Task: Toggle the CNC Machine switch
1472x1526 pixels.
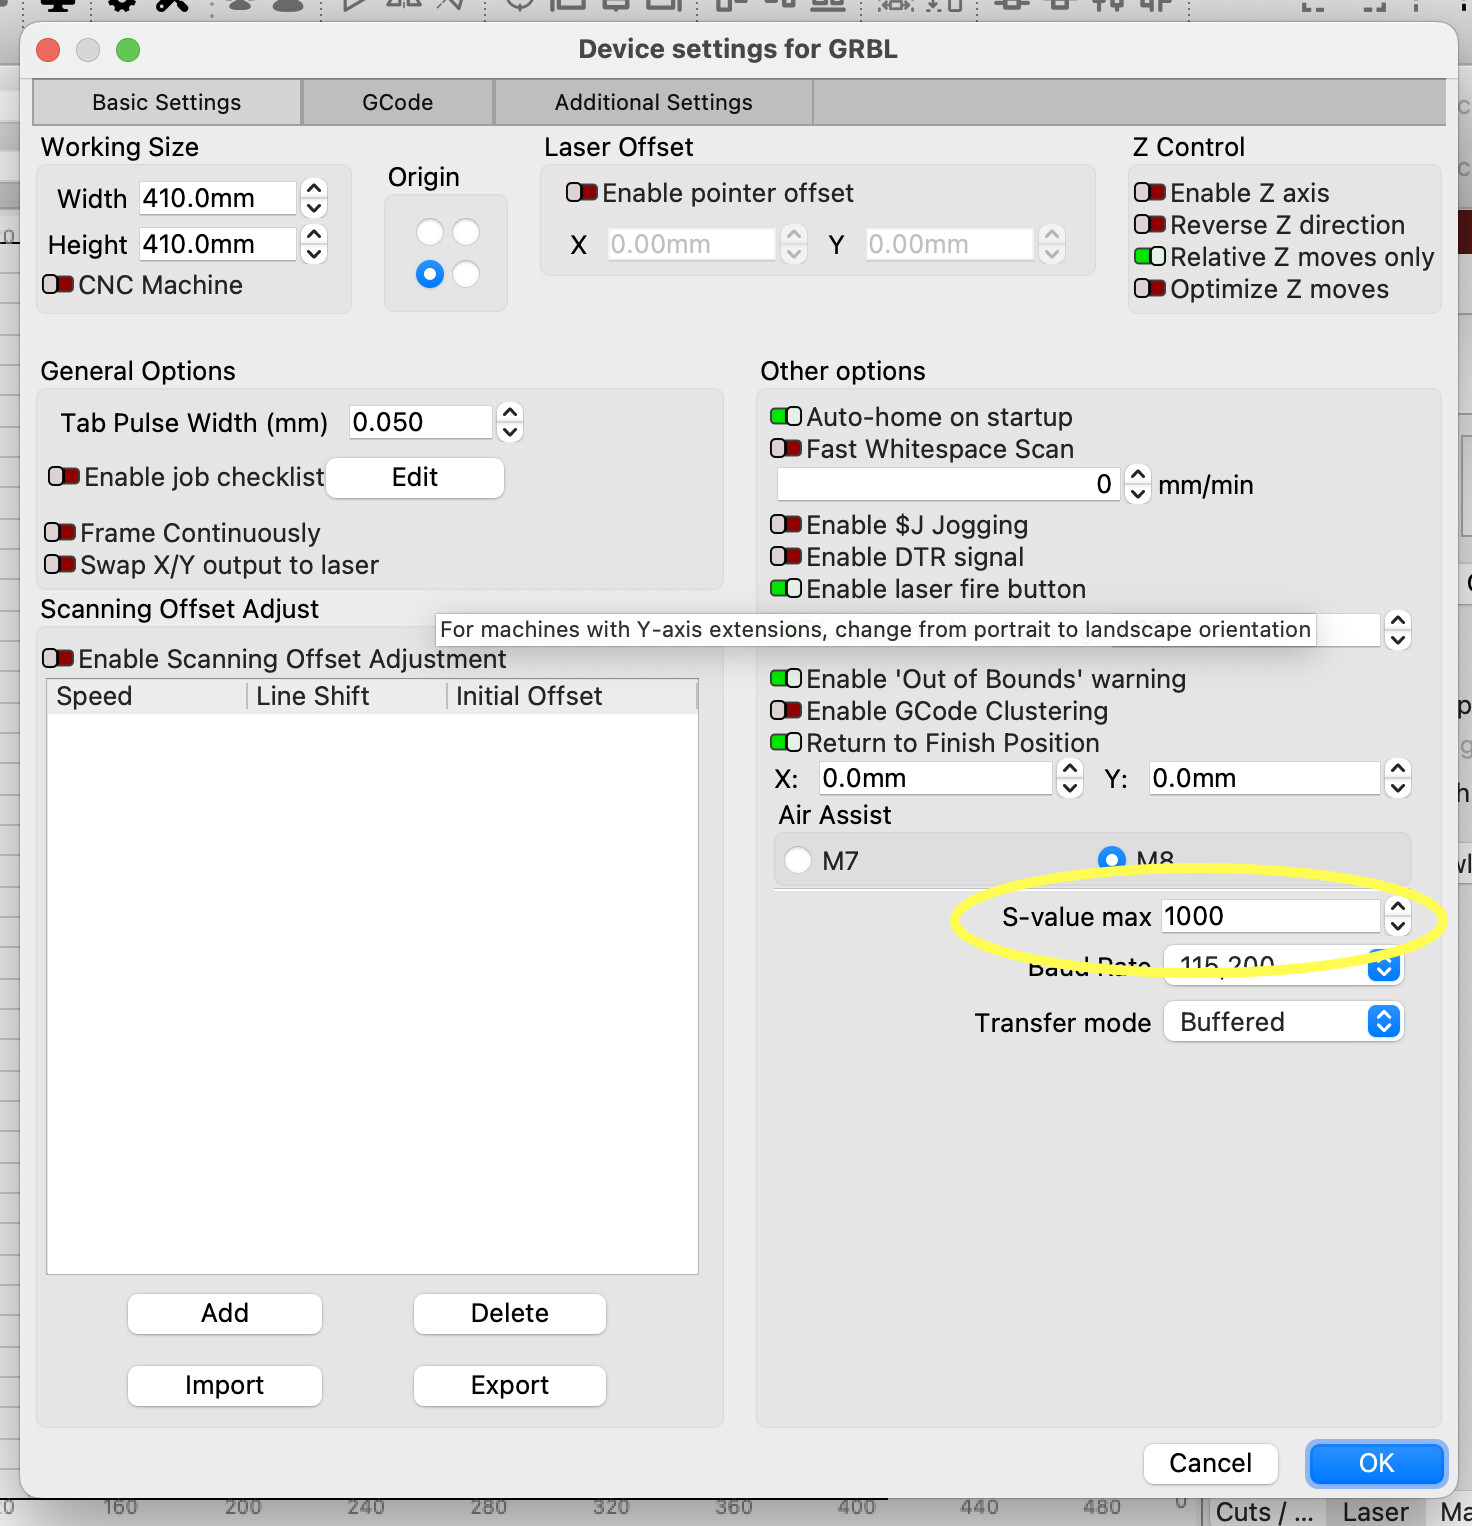Action: click(x=58, y=285)
